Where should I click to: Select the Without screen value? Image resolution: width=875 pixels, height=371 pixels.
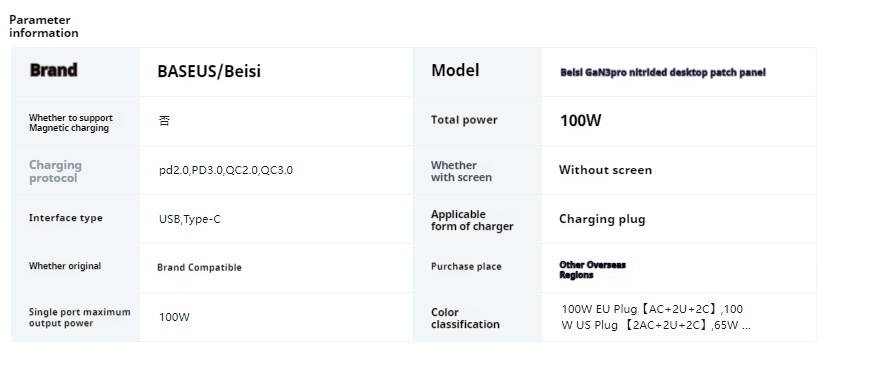point(605,170)
